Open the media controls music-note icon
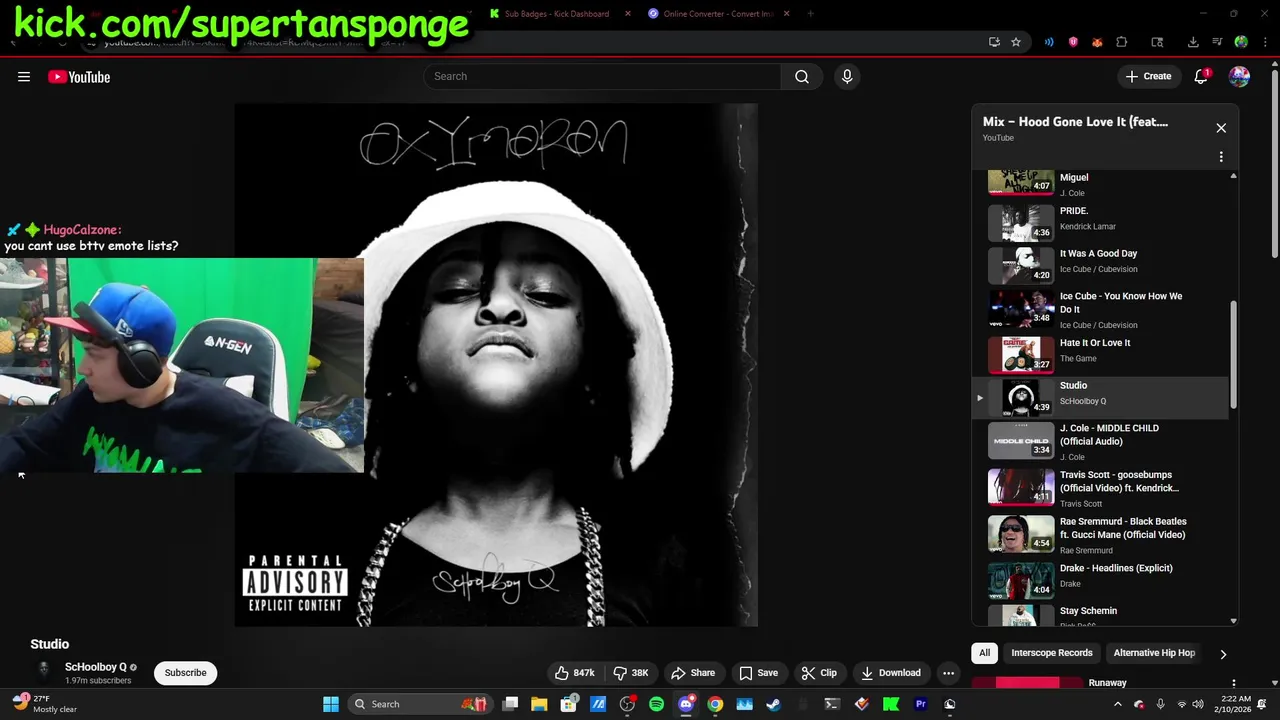The image size is (1280, 720). click(x=1217, y=42)
